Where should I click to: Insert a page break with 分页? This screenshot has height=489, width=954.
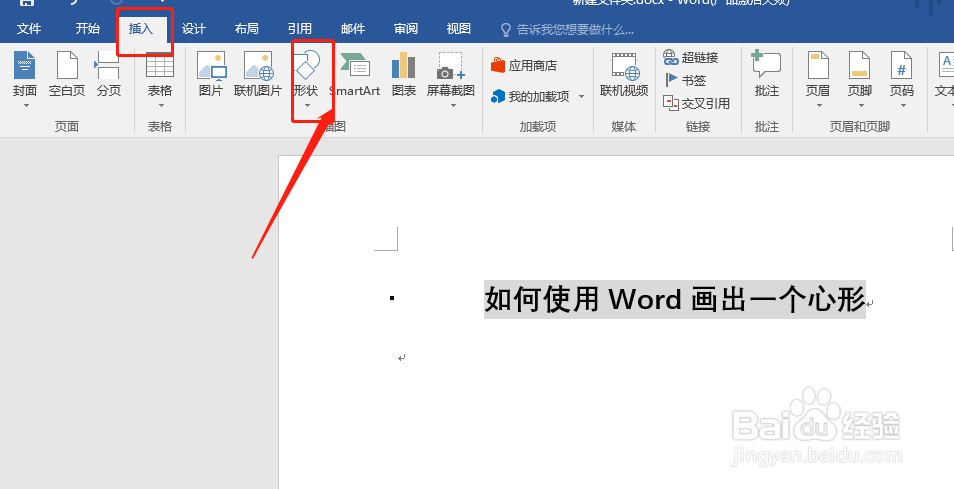pos(108,74)
